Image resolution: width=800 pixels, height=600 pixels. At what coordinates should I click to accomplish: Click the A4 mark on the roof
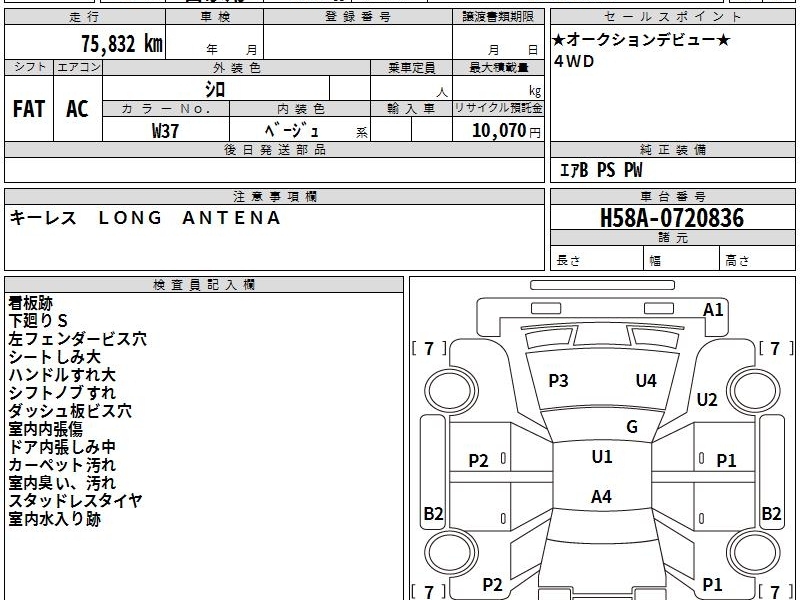pos(601,496)
